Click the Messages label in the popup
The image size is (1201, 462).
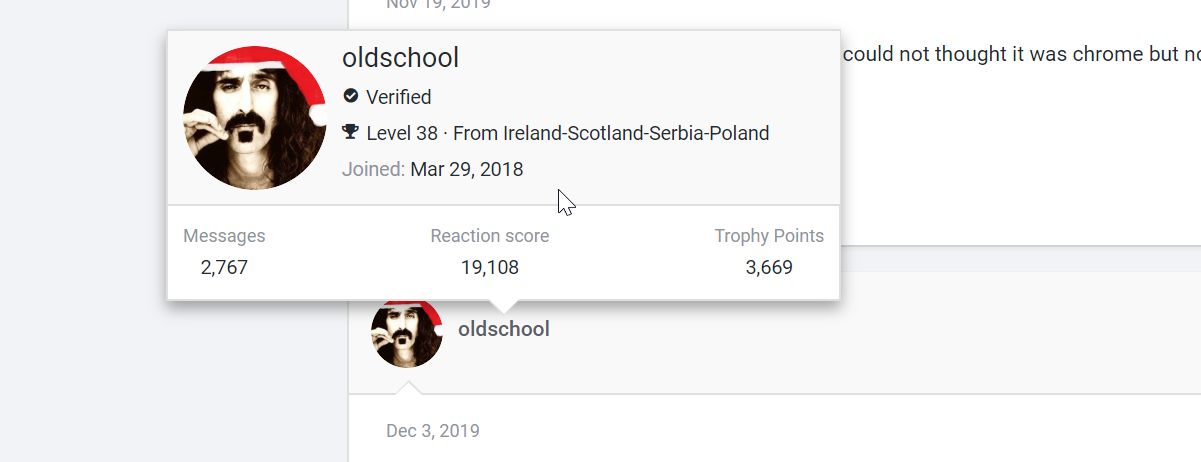224,236
